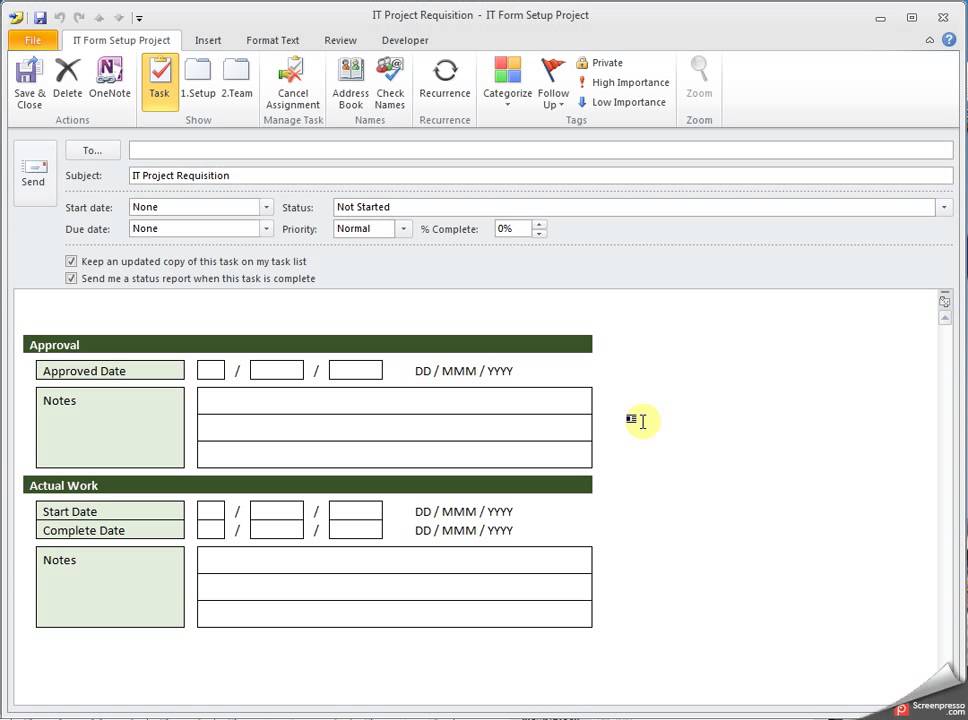The image size is (968, 720).
Task: Mark task as Private
Action: pos(600,62)
